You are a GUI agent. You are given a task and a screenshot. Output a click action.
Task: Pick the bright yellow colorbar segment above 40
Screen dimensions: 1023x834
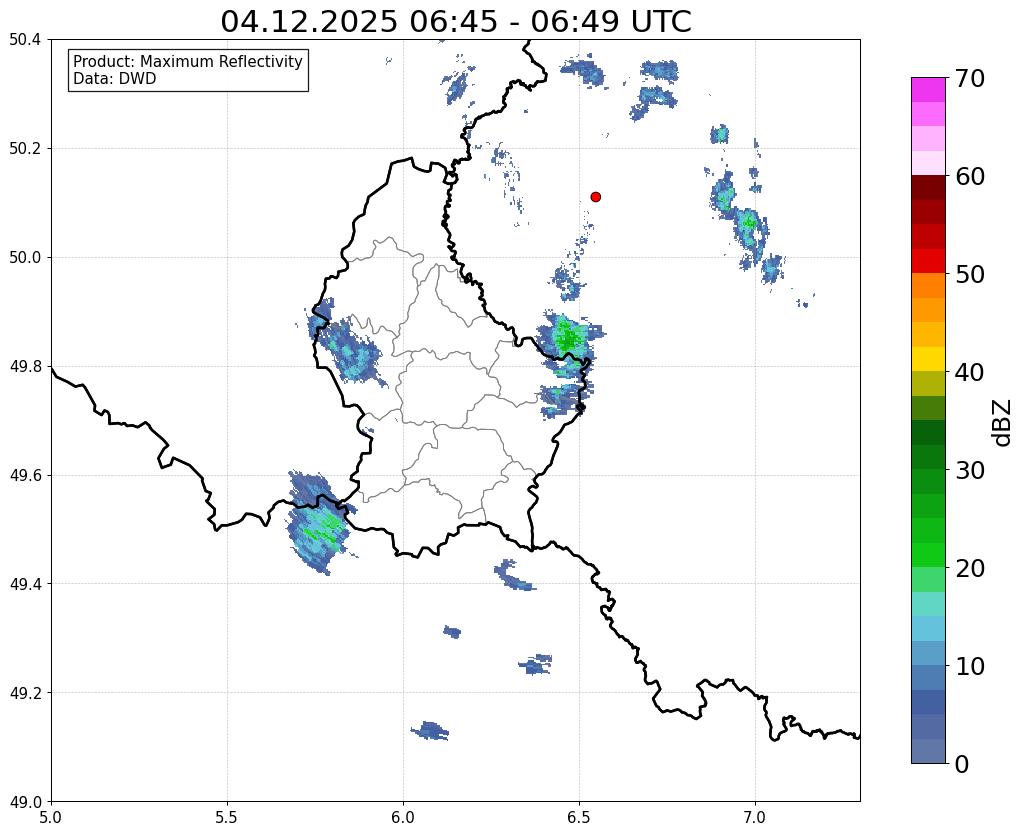click(x=928, y=359)
